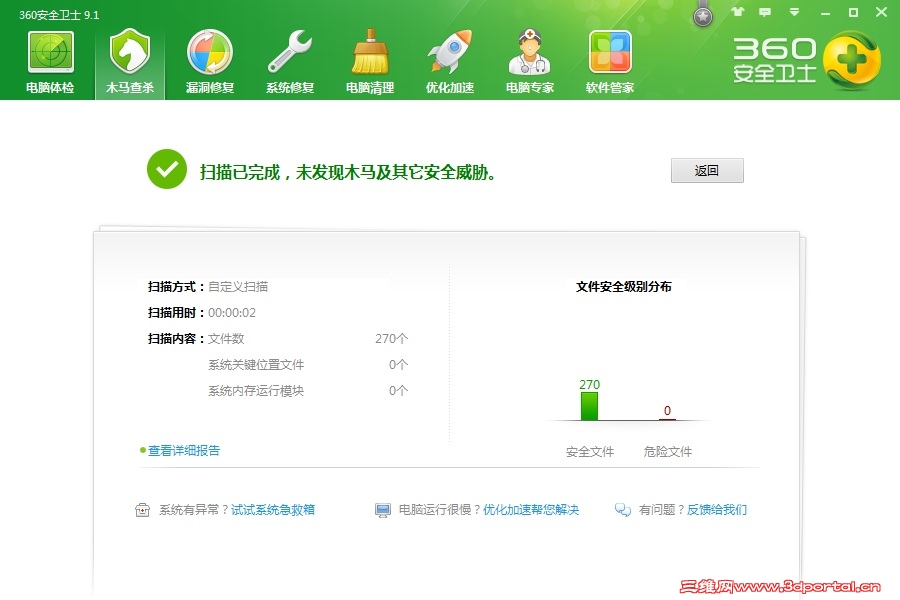This screenshot has height=600, width=900.
Task: Click the 扫描已完成 result message
Action: pyautogui.click(x=348, y=172)
